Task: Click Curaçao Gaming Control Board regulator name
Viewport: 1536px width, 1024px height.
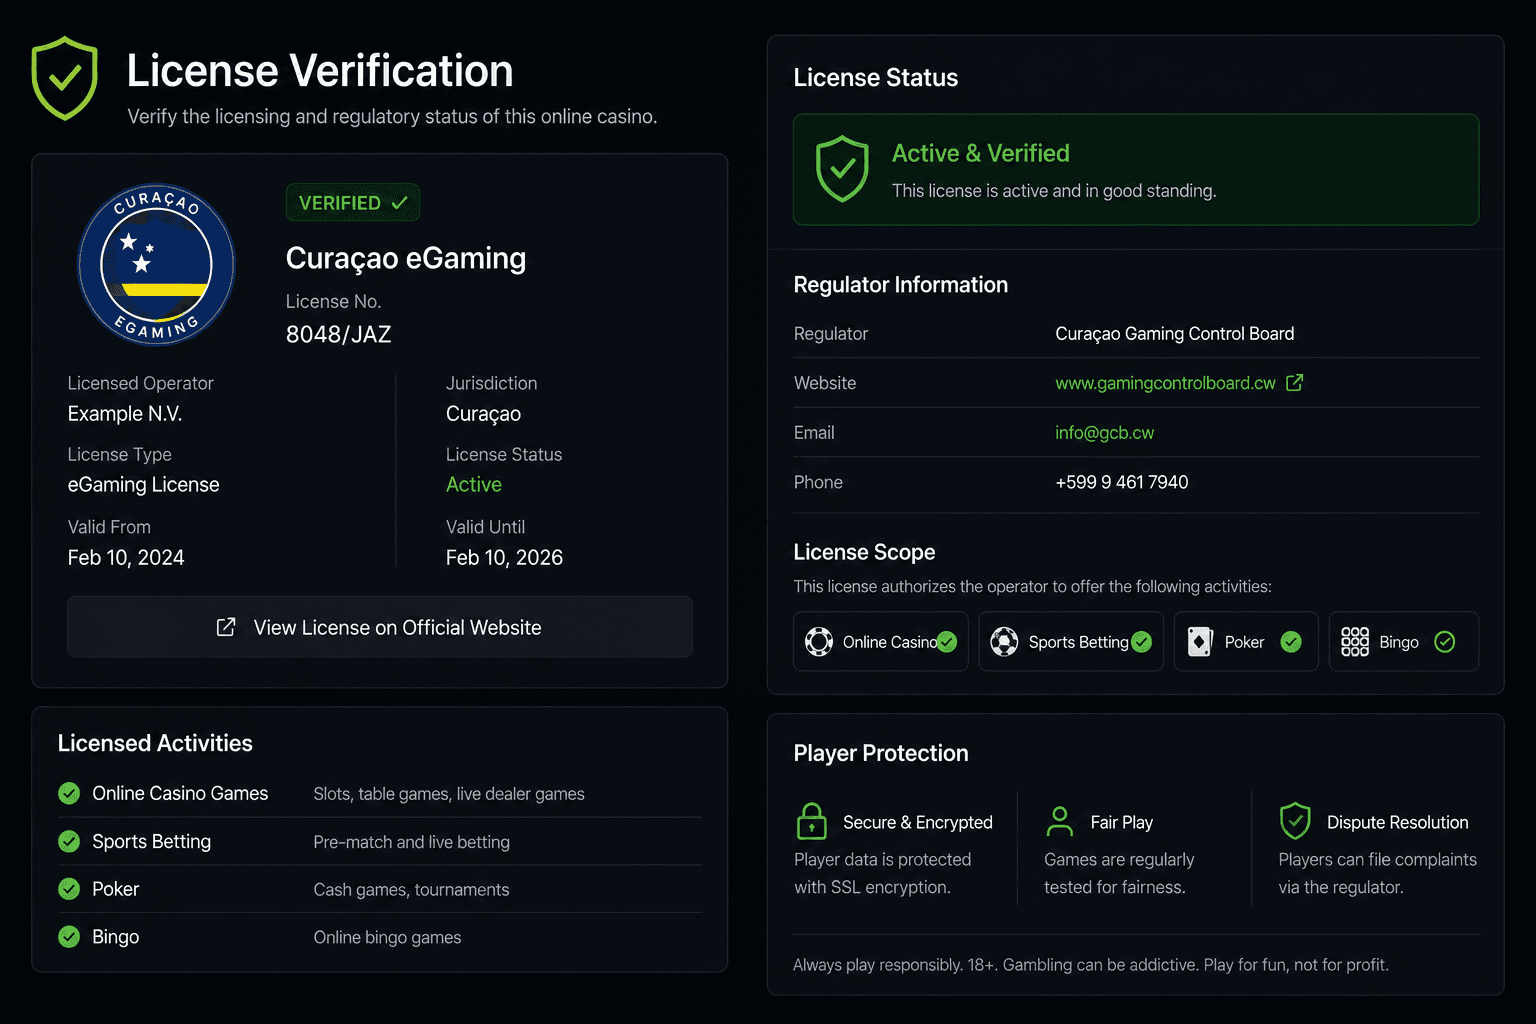Action: click(1175, 334)
